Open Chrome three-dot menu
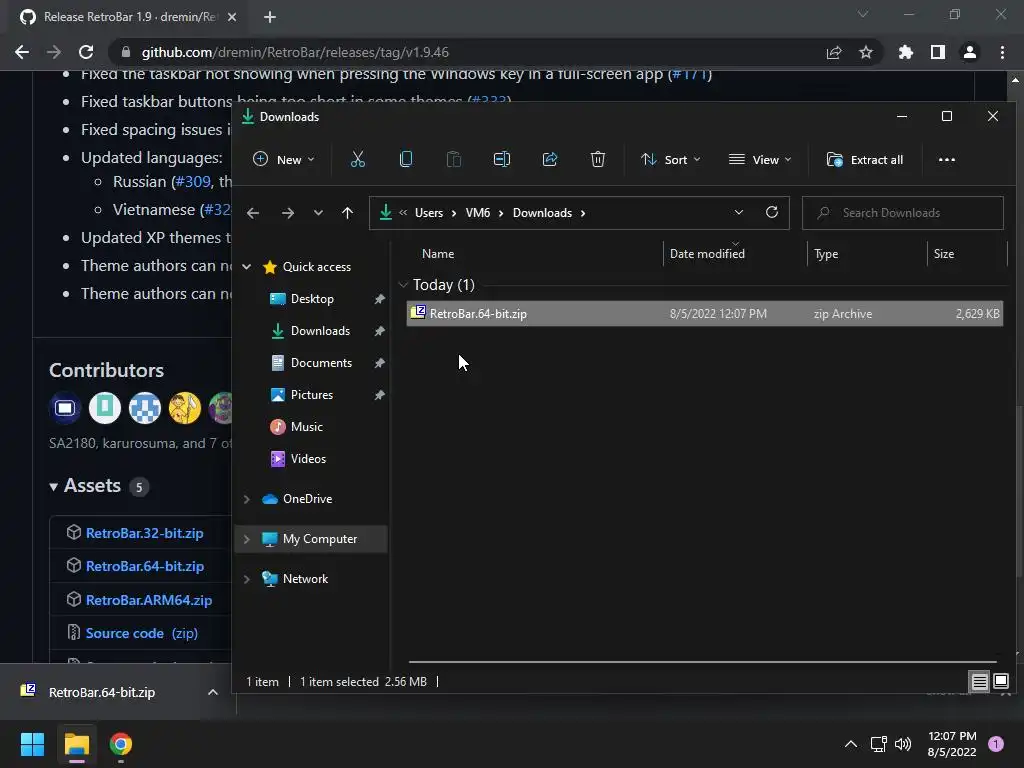Screen dimensions: 1024x768 tap(1002, 52)
